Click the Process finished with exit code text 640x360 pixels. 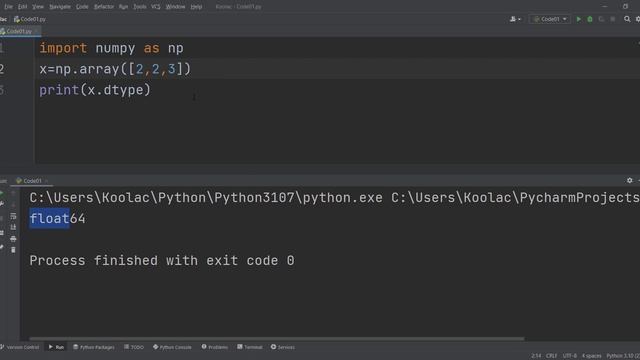coord(162,260)
